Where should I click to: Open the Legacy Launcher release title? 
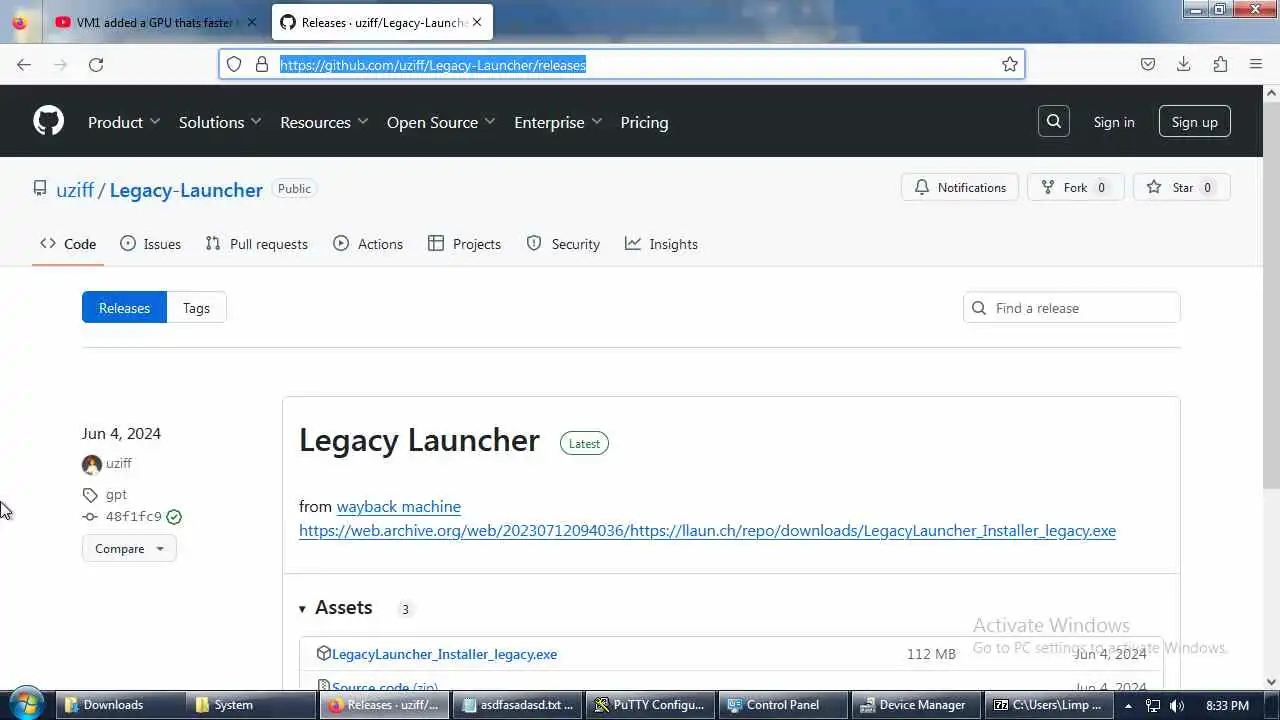[x=419, y=440]
